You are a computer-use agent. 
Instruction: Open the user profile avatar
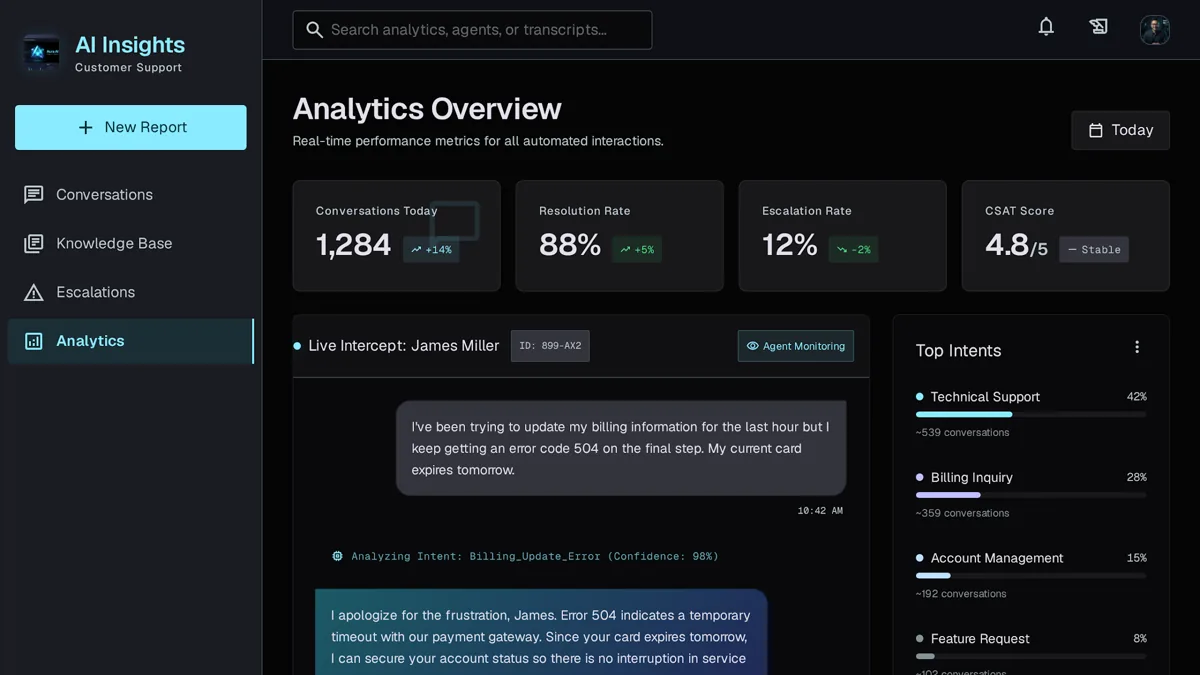point(1155,29)
